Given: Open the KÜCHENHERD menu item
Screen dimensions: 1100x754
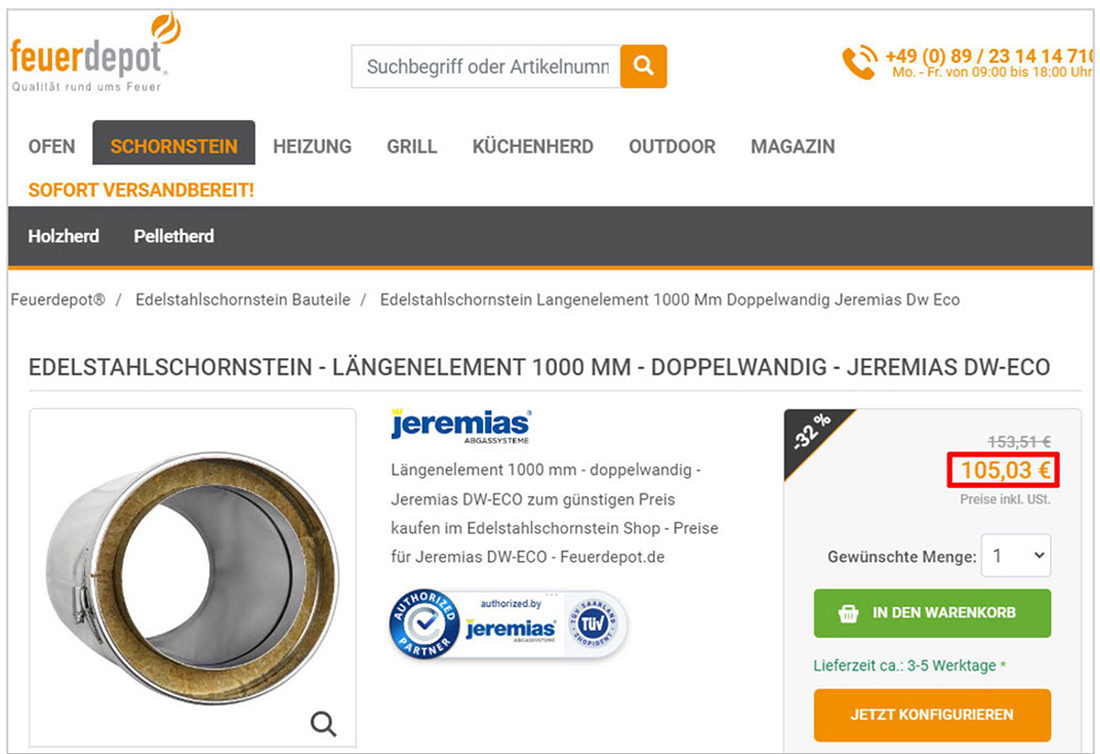Looking at the screenshot, I should (532, 147).
